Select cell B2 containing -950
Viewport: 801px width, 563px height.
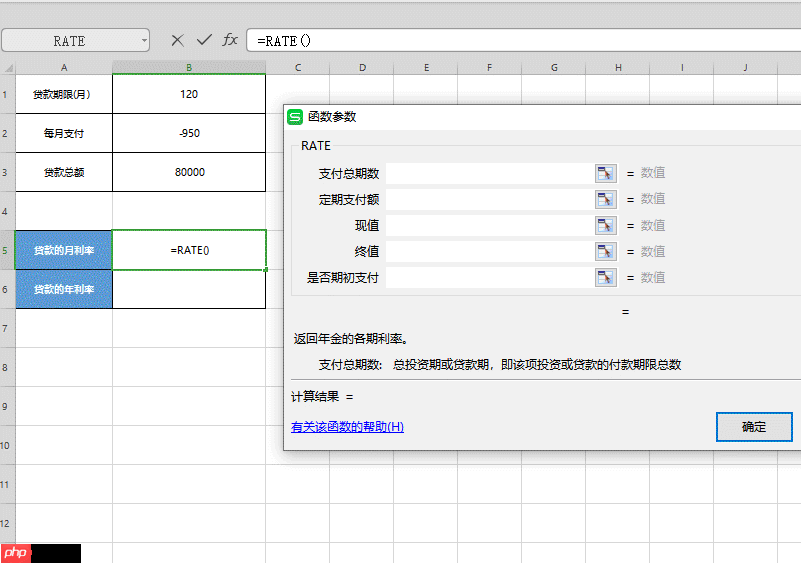(x=189, y=133)
